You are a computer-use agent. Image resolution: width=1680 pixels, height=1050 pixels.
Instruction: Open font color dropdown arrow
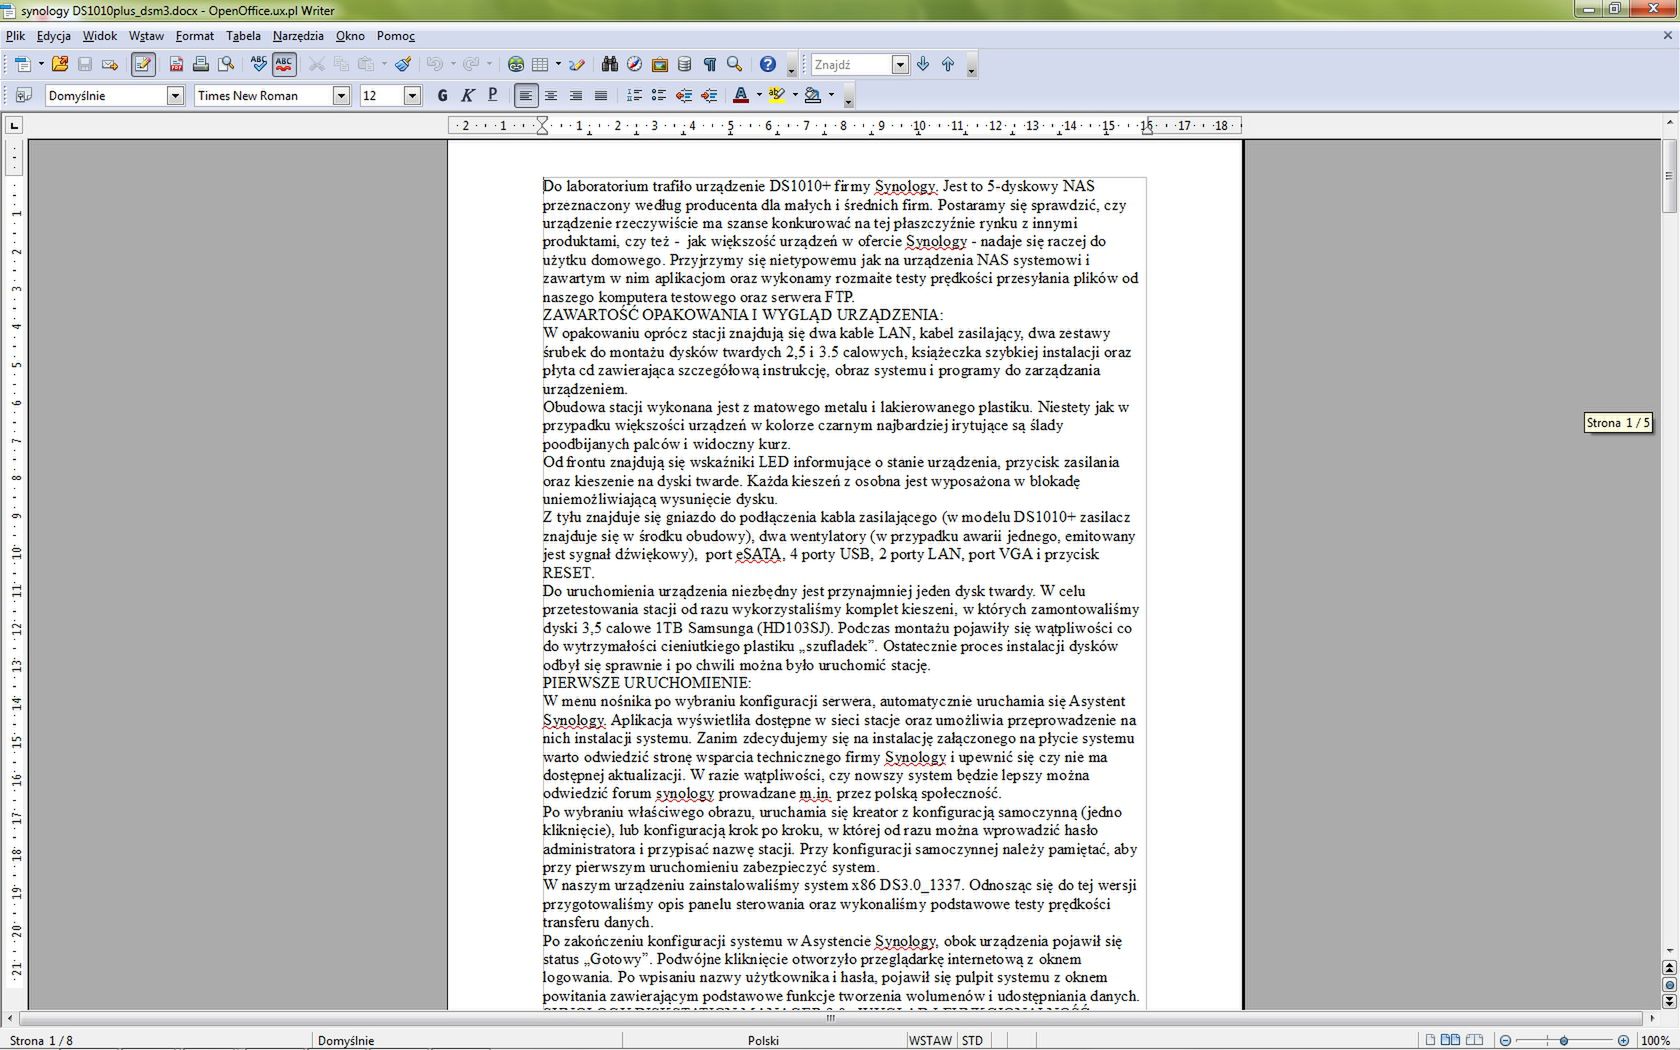(x=759, y=95)
